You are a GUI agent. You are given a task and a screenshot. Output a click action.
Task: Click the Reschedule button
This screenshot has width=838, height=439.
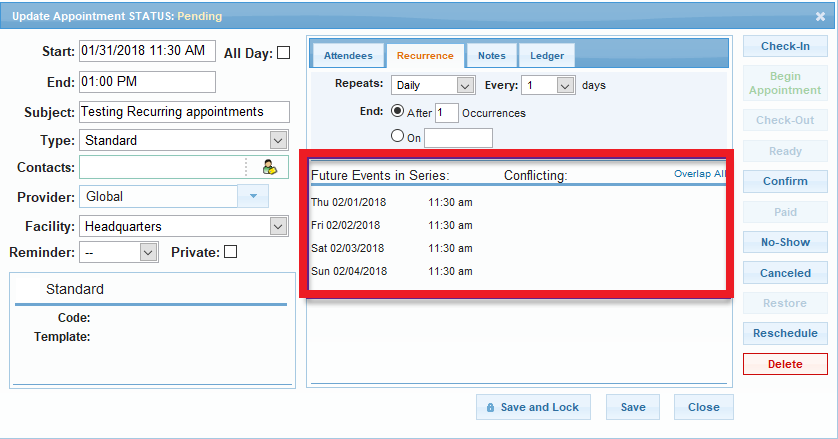pyautogui.click(x=785, y=333)
